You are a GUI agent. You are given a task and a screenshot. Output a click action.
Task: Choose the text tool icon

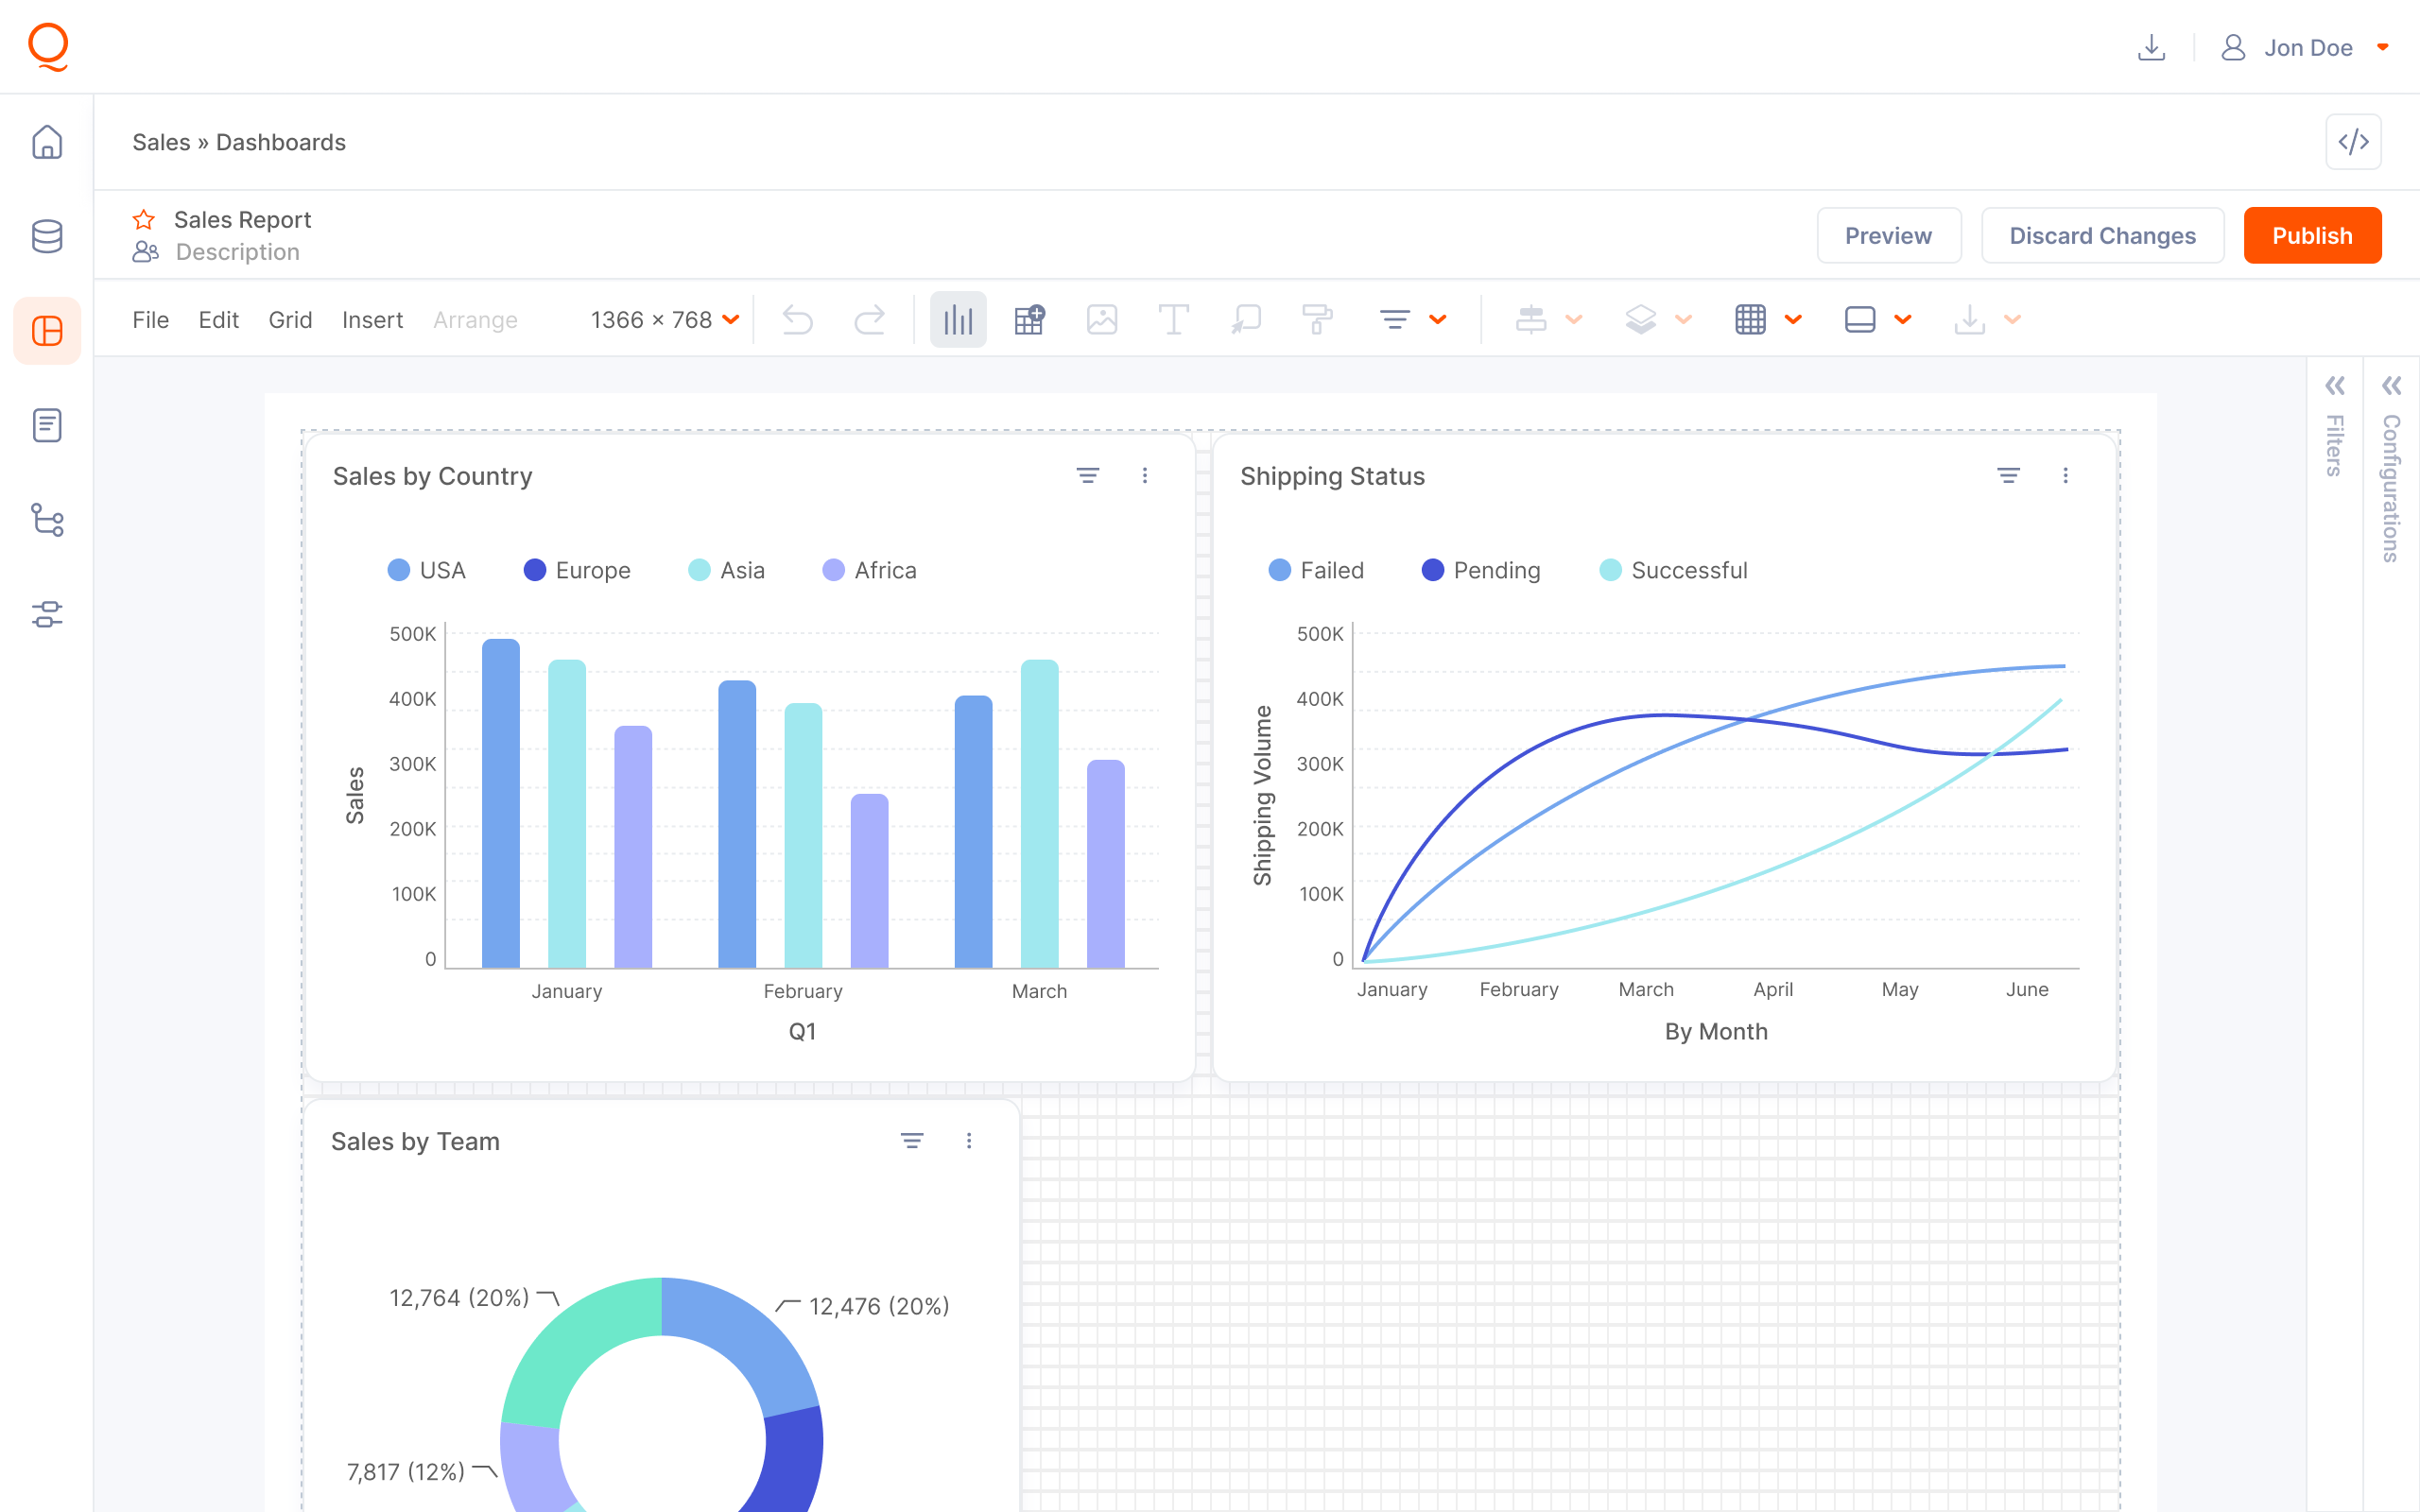click(1173, 320)
